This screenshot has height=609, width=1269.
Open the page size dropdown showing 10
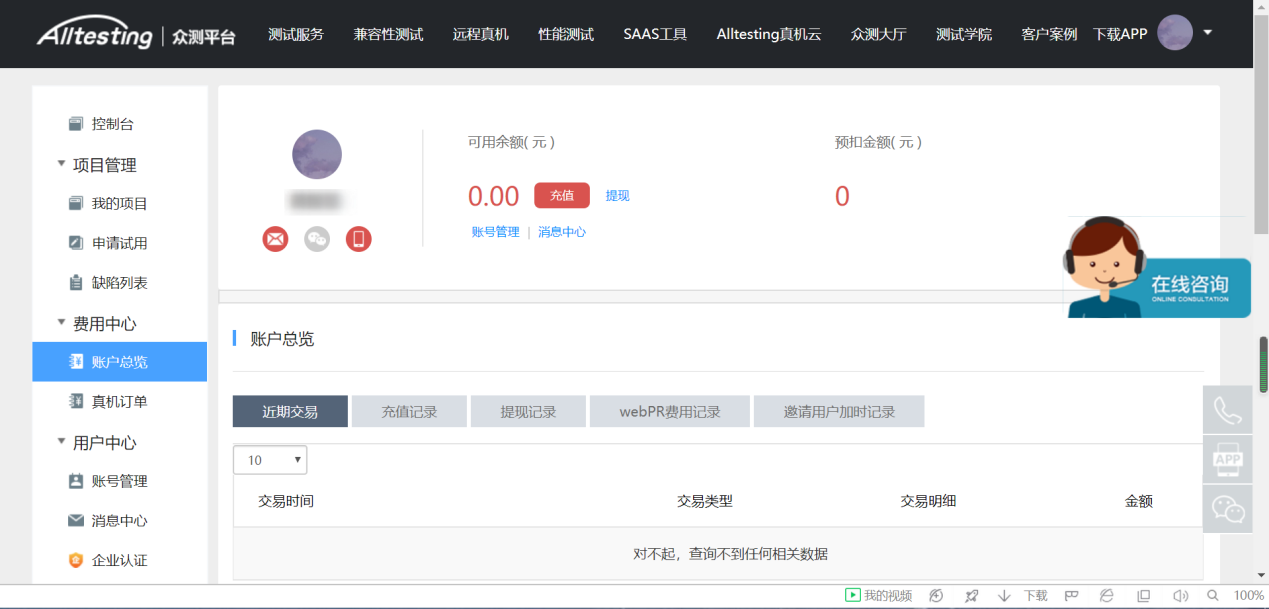click(270, 460)
